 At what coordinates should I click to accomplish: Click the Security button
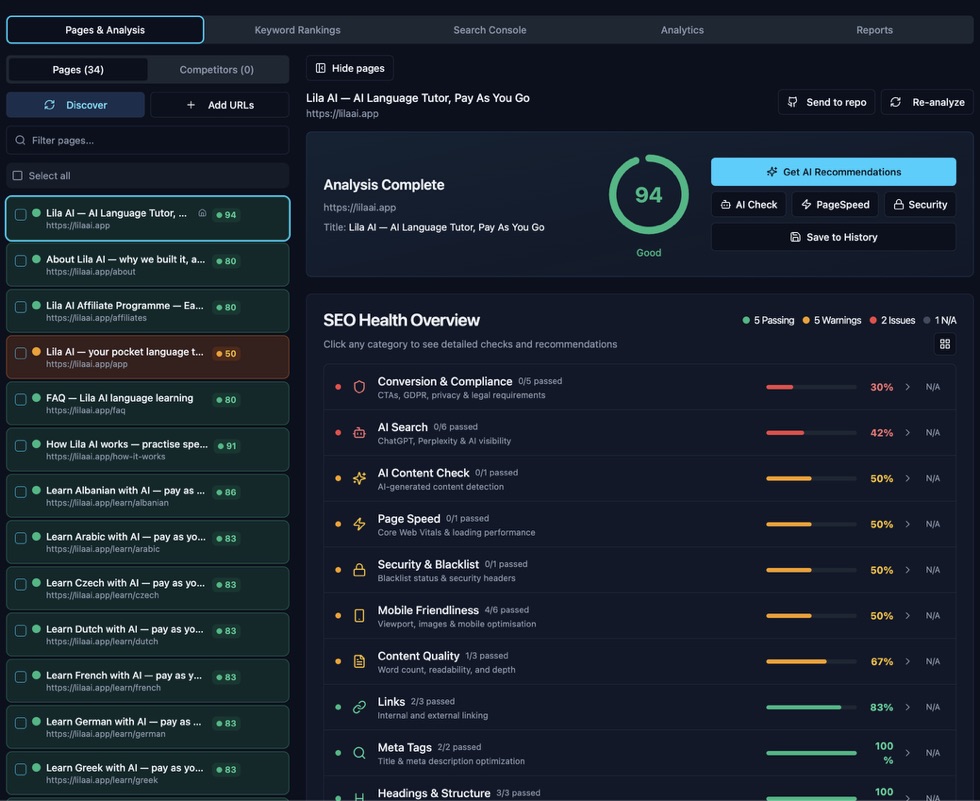click(920, 204)
